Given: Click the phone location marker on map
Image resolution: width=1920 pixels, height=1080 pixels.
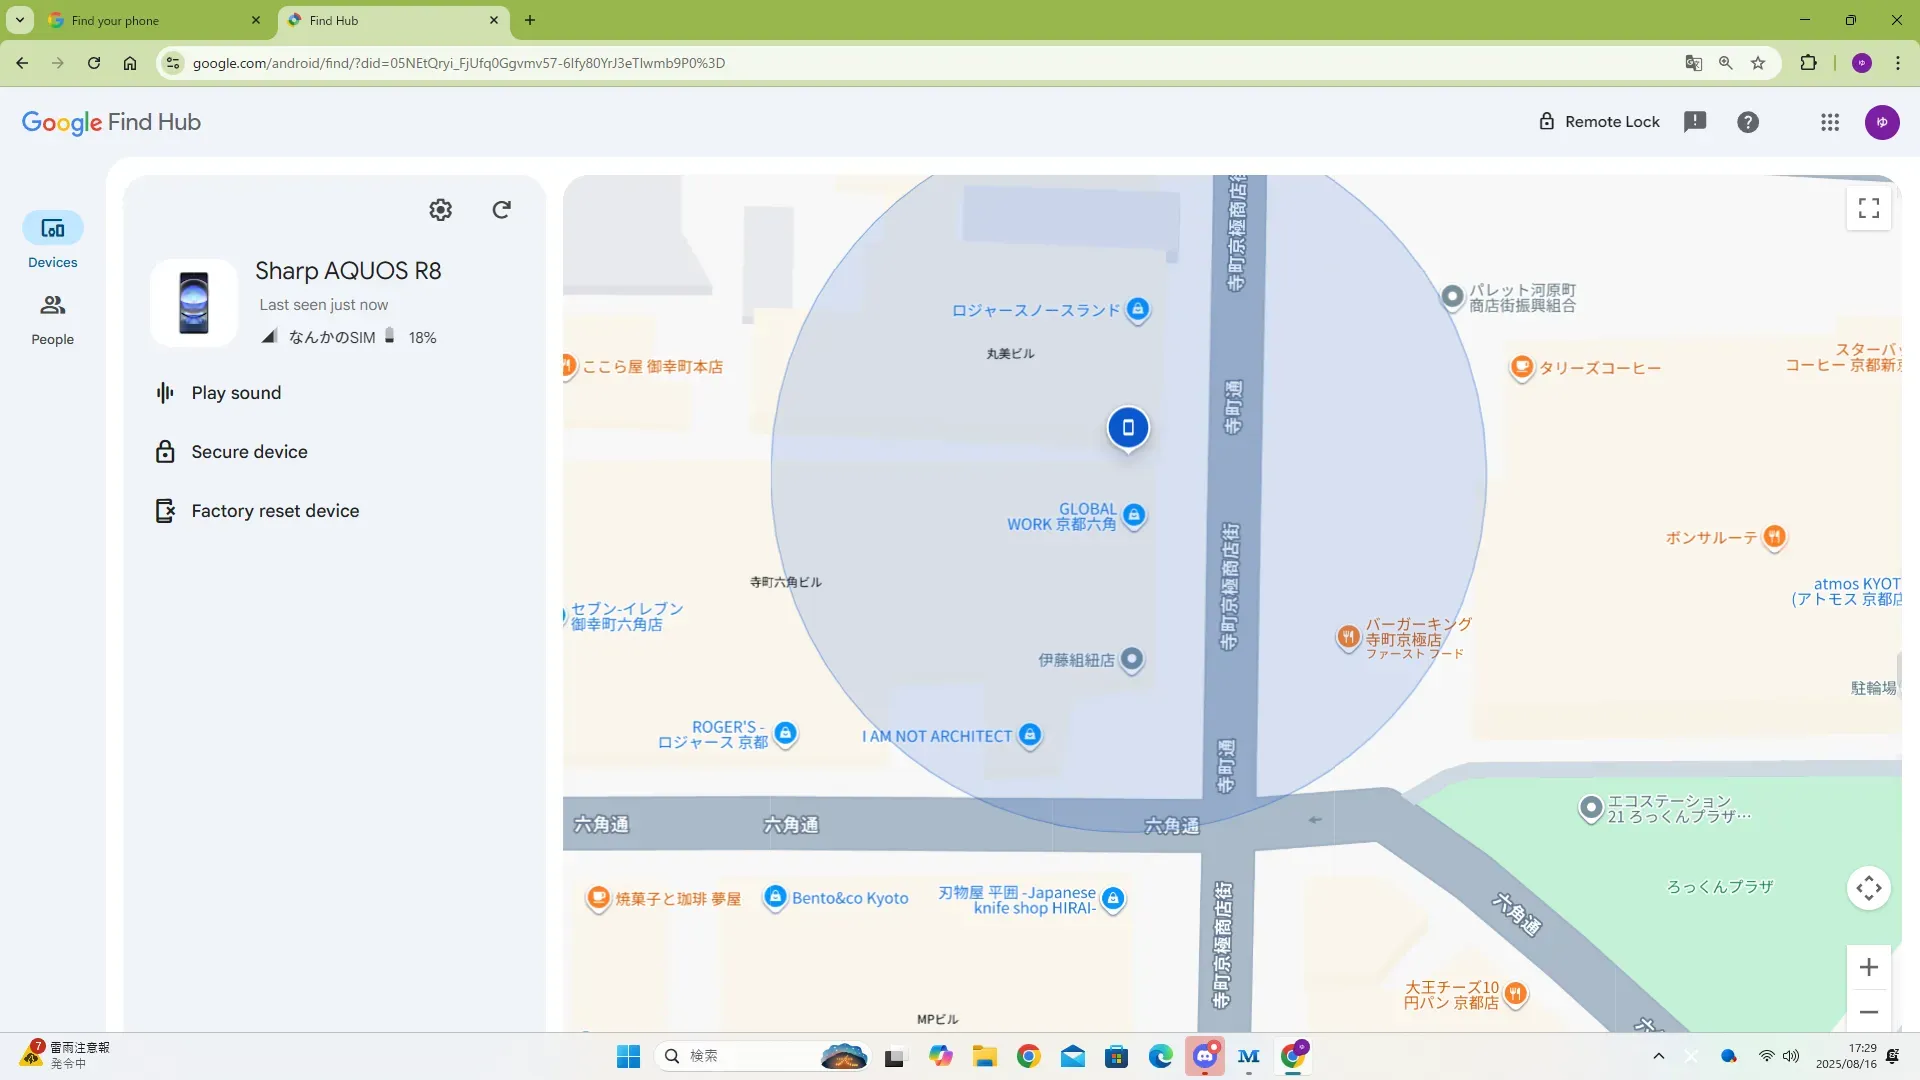Looking at the screenshot, I should coord(1128,428).
